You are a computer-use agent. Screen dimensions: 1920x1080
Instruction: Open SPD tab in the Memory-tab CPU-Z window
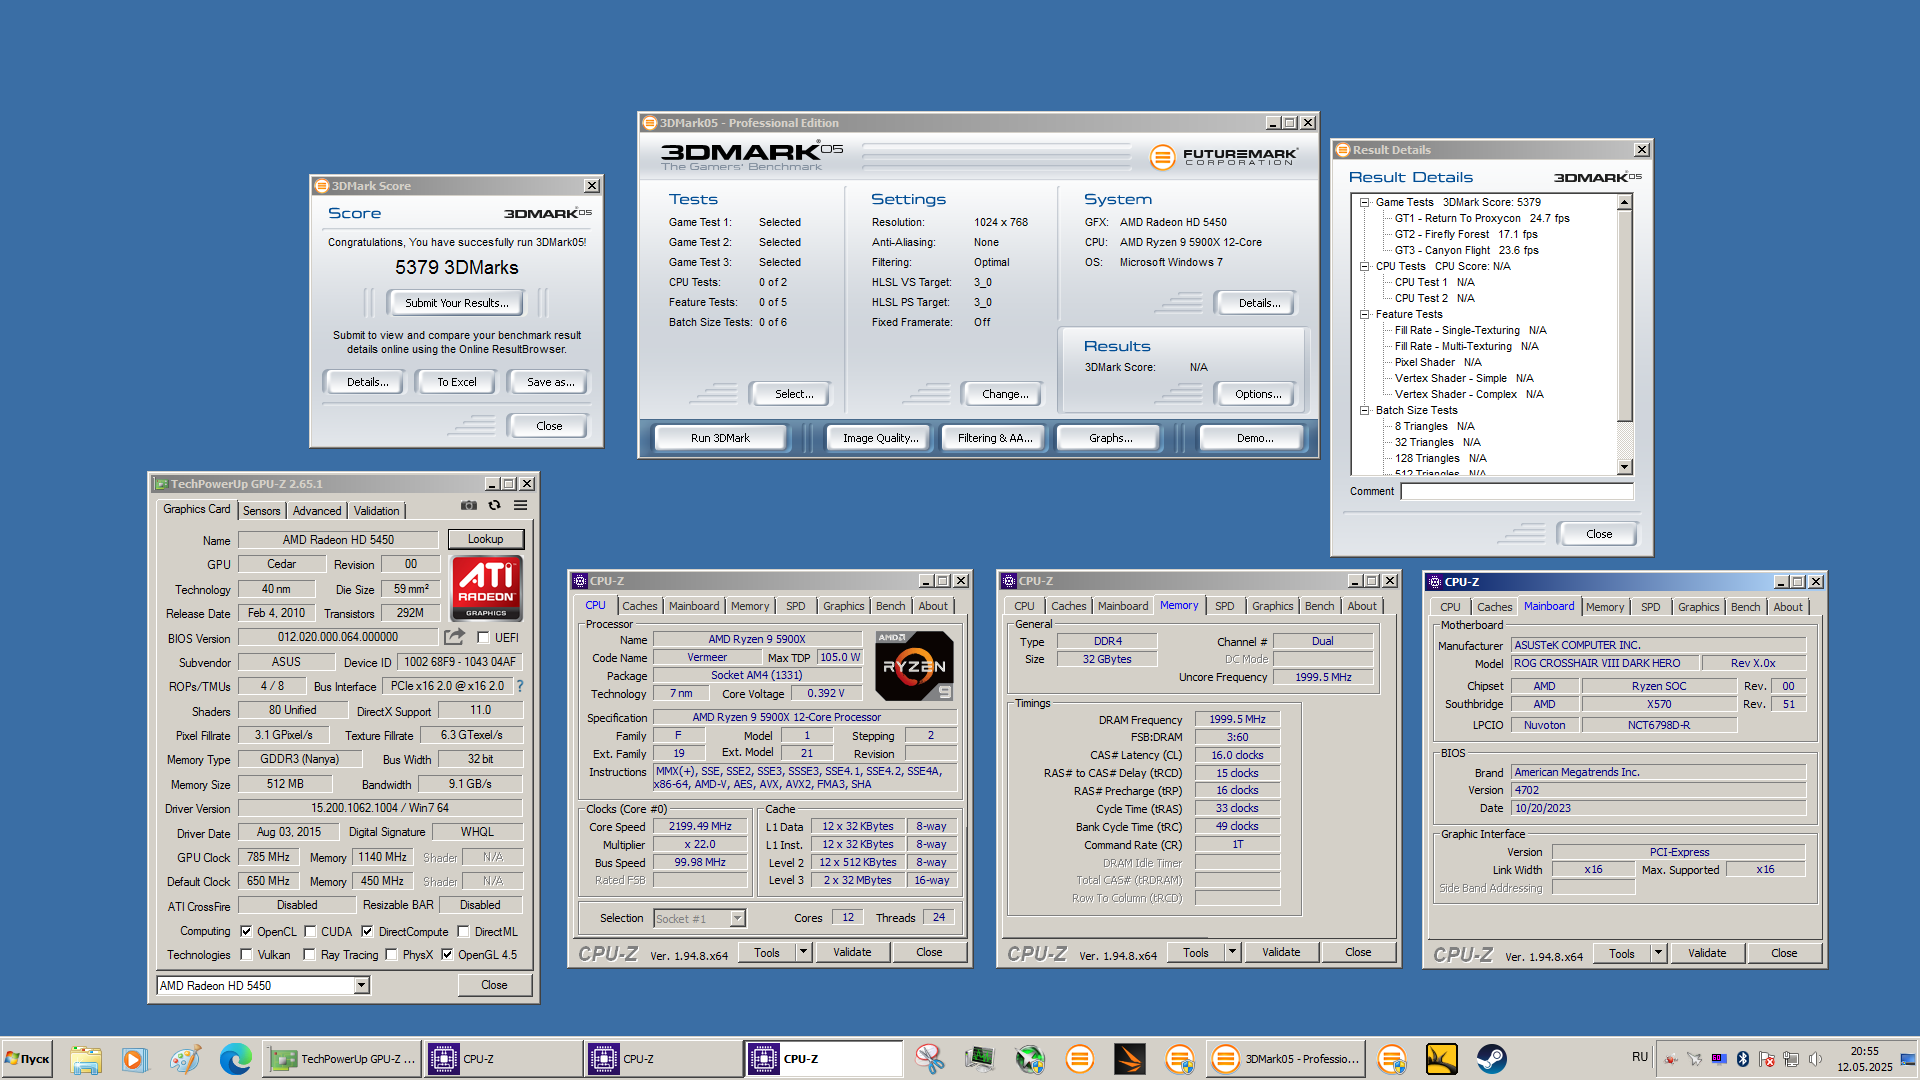click(1225, 606)
